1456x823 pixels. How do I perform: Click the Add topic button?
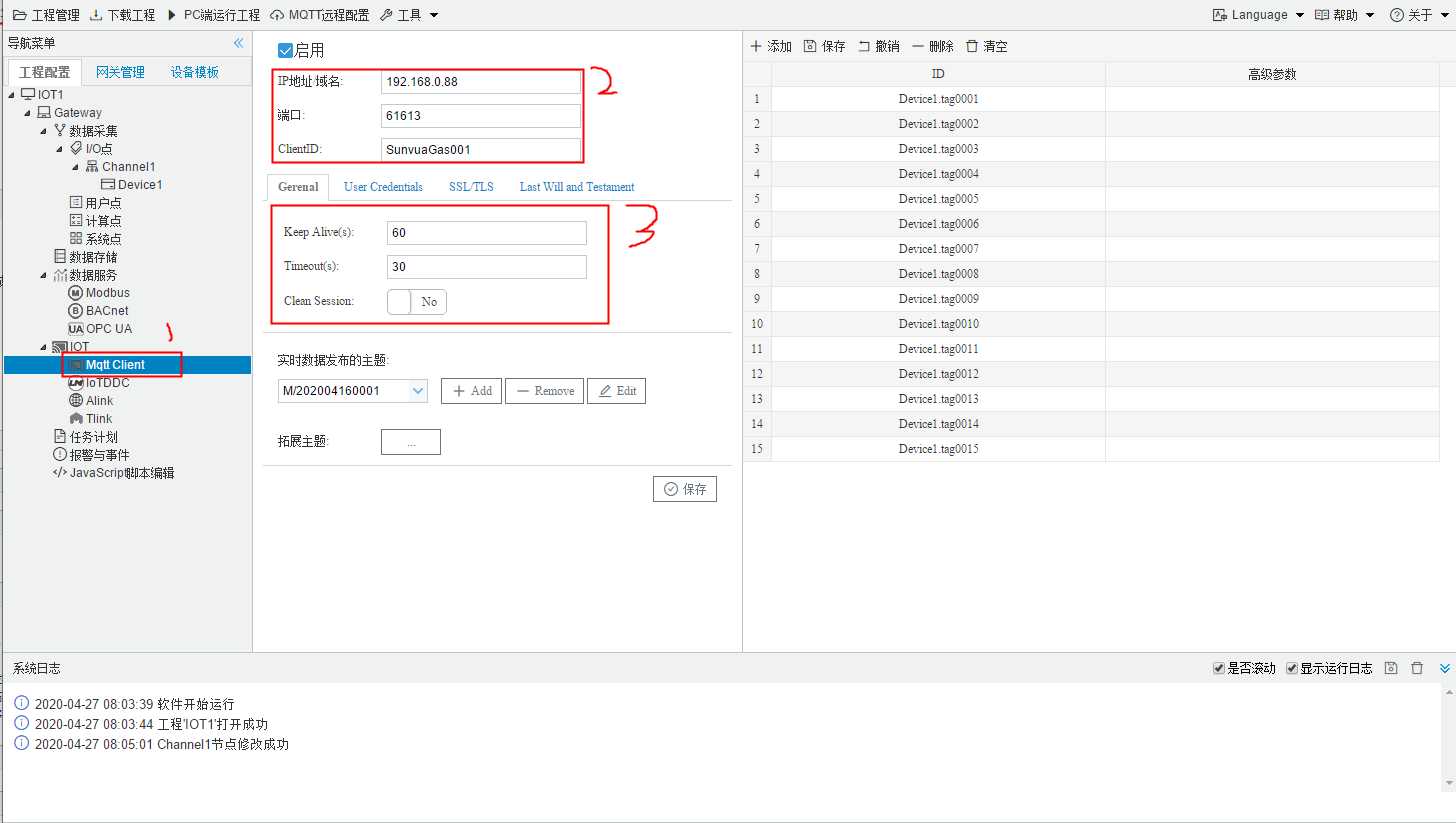click(472, 391)
